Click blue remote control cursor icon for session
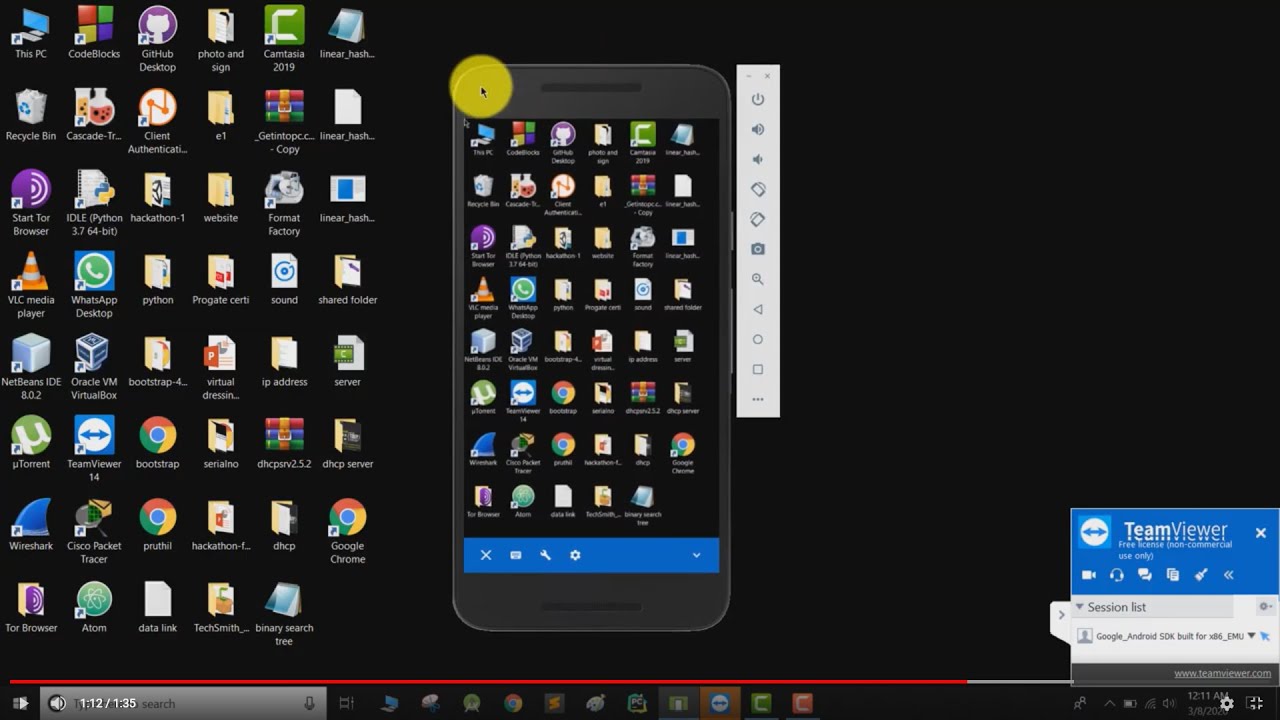This screenshot has height=720, width=1280. click(1264, 636)
